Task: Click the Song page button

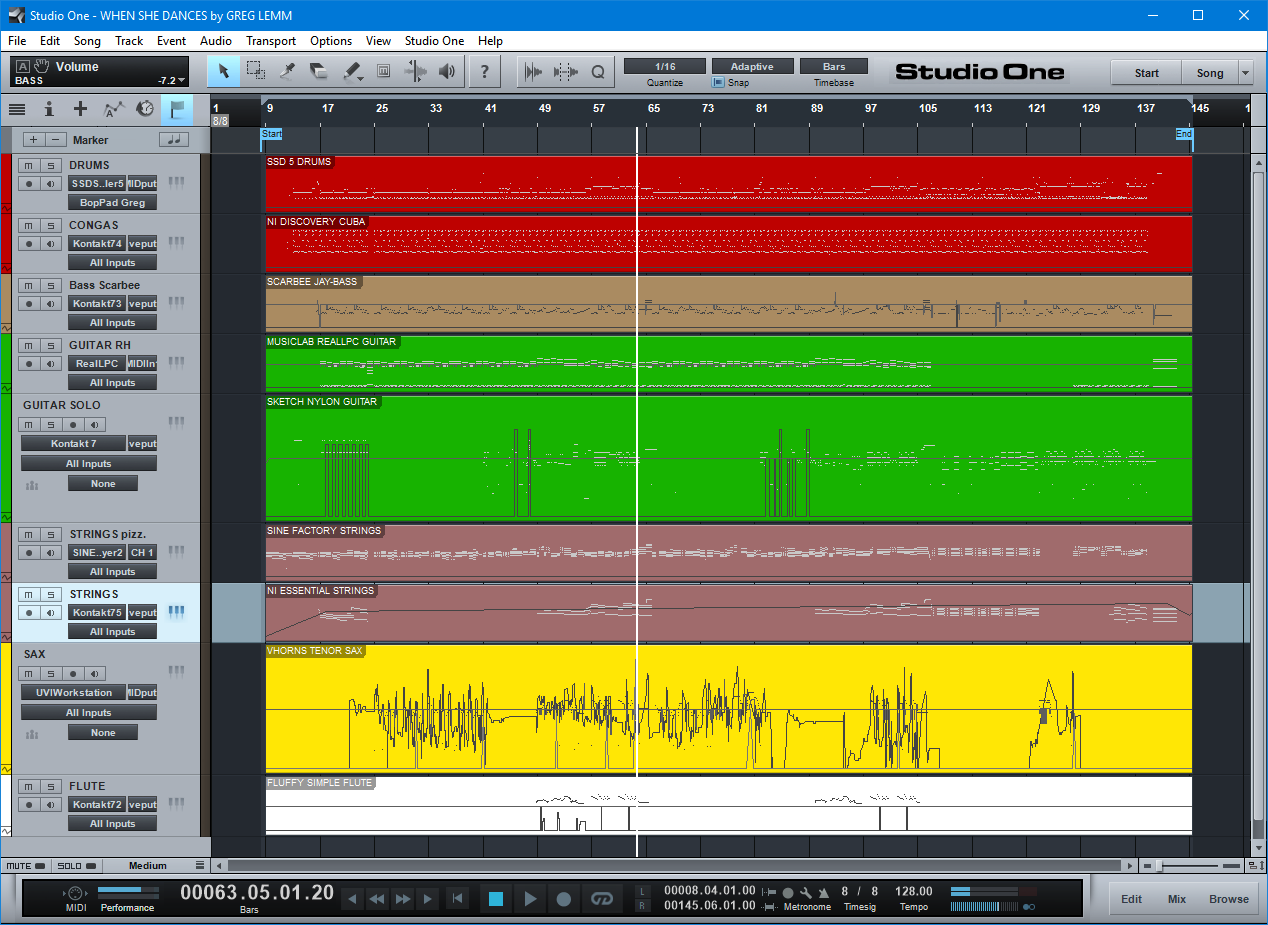Action: [1210, 72]
